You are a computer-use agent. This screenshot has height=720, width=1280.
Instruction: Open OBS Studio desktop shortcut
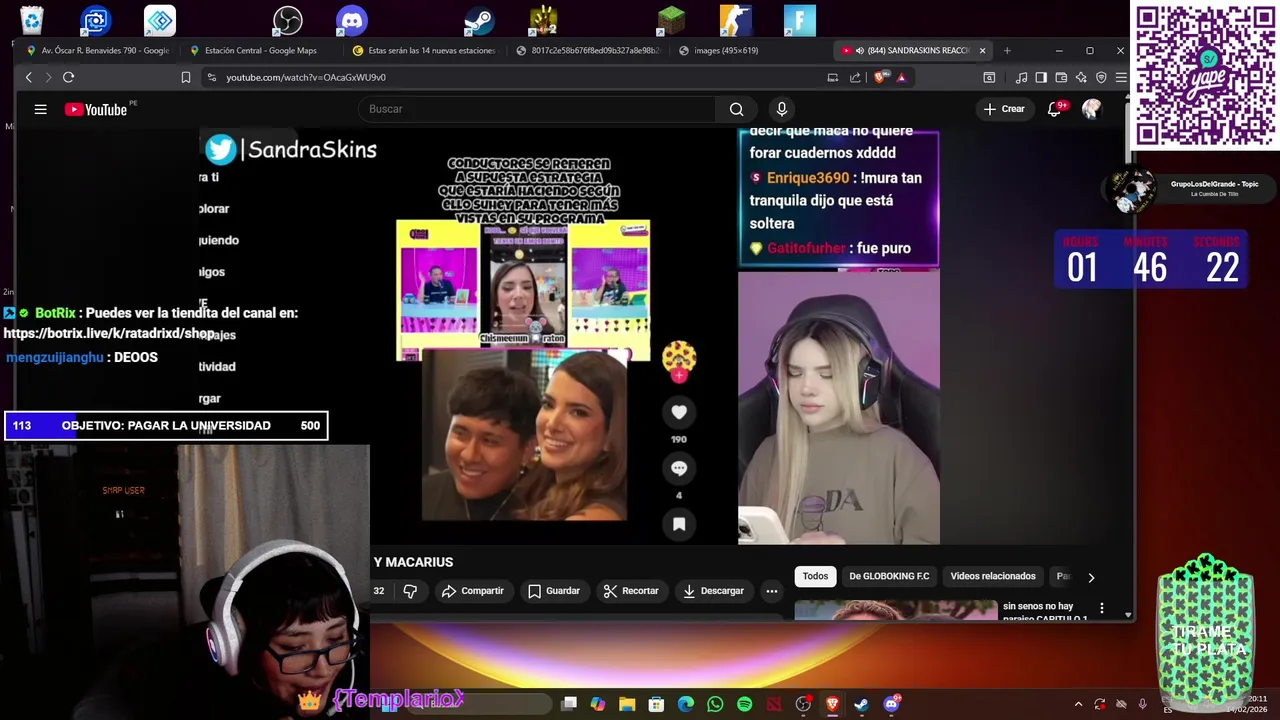click(288, 20)
